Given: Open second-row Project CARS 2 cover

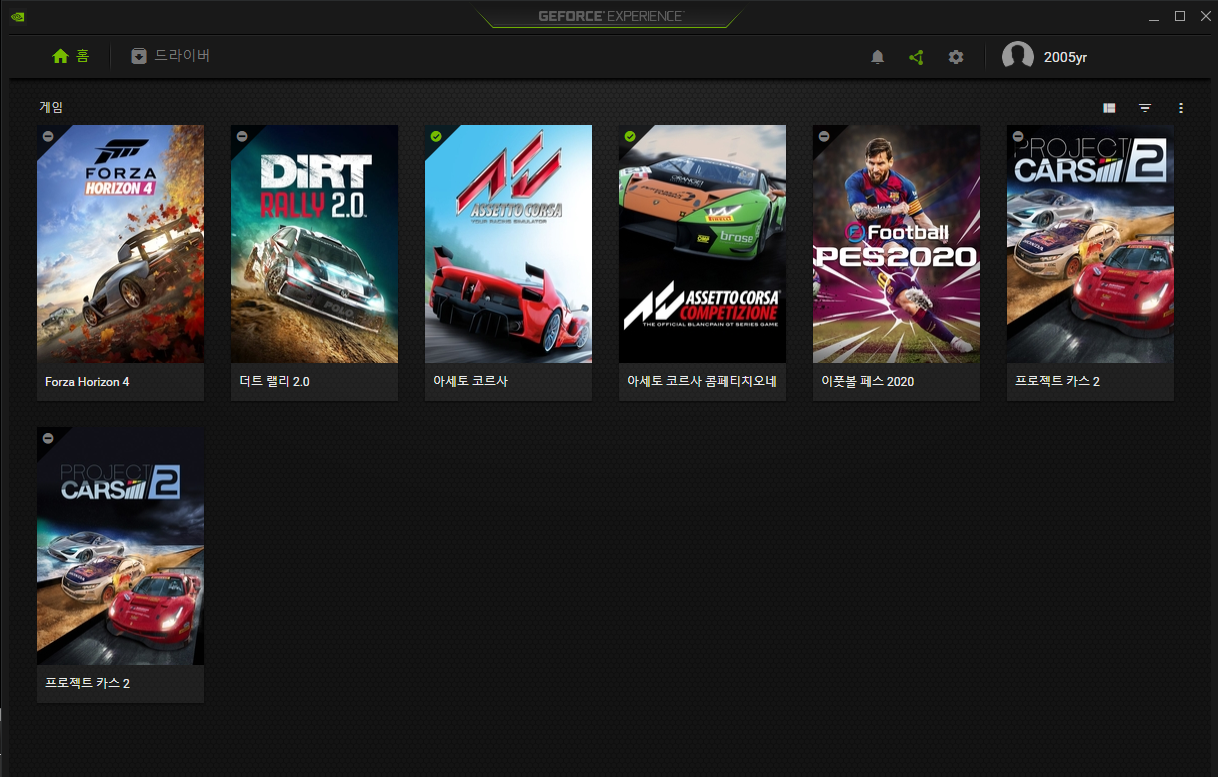Looking at the screenshot, I should [x=120, y=546].
